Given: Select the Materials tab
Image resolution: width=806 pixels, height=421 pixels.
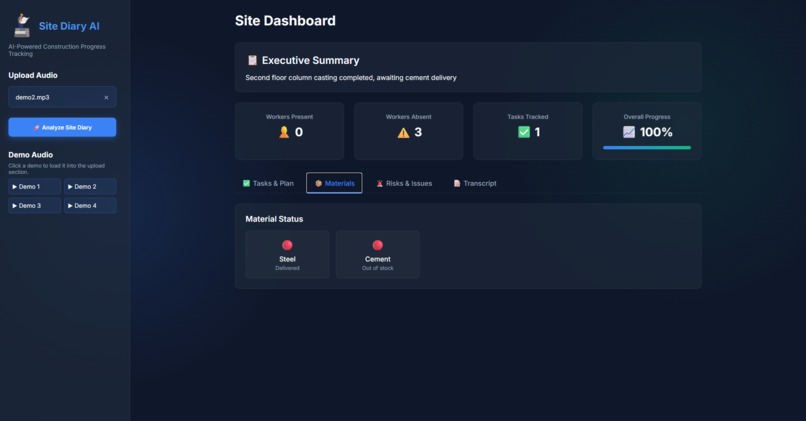Looking at the screenshot, I should 334,184.
